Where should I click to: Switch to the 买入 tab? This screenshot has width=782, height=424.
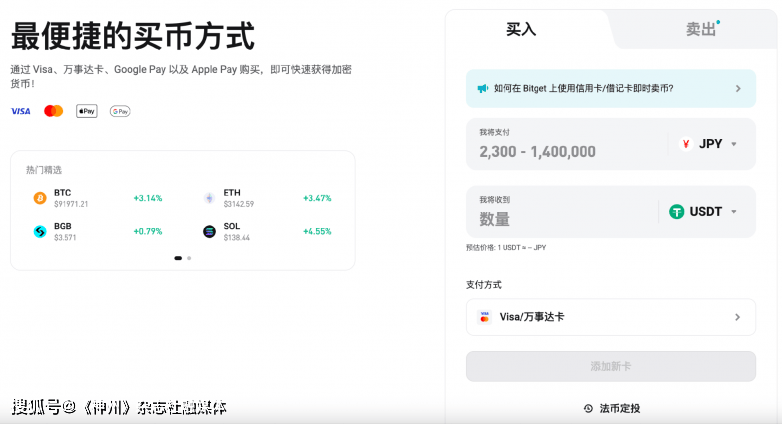[x=521, y=29]
